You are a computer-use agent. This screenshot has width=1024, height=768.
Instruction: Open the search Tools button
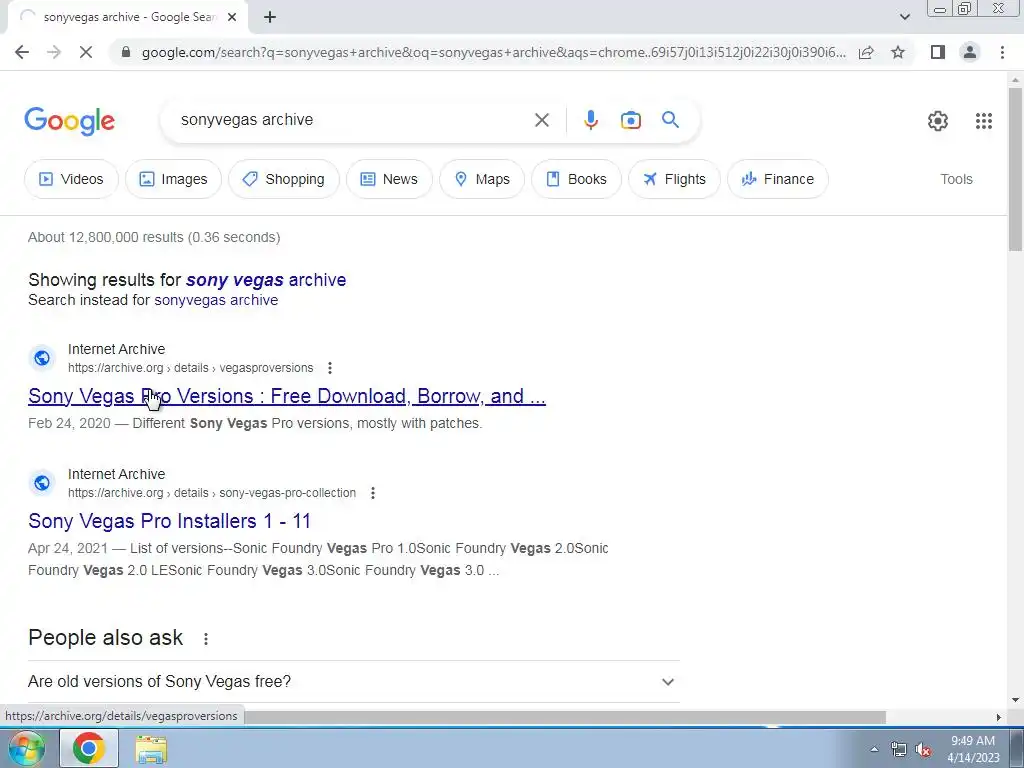click(x=956, y=179)
